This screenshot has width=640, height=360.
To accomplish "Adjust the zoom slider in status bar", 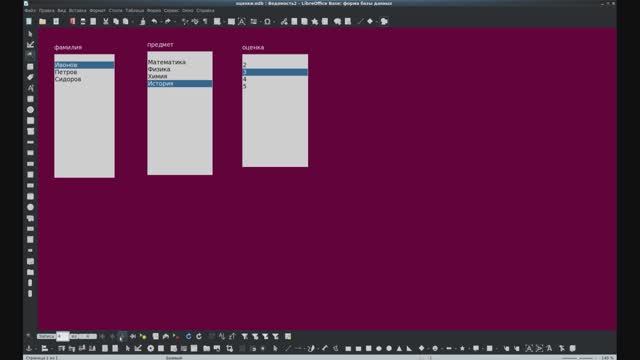I will (x=577, y=358).
